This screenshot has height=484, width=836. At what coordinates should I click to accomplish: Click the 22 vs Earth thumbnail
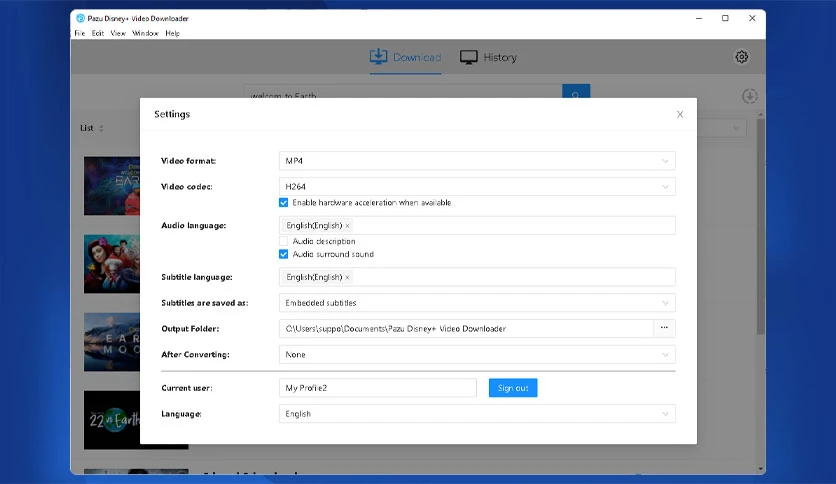pos(112,420)
